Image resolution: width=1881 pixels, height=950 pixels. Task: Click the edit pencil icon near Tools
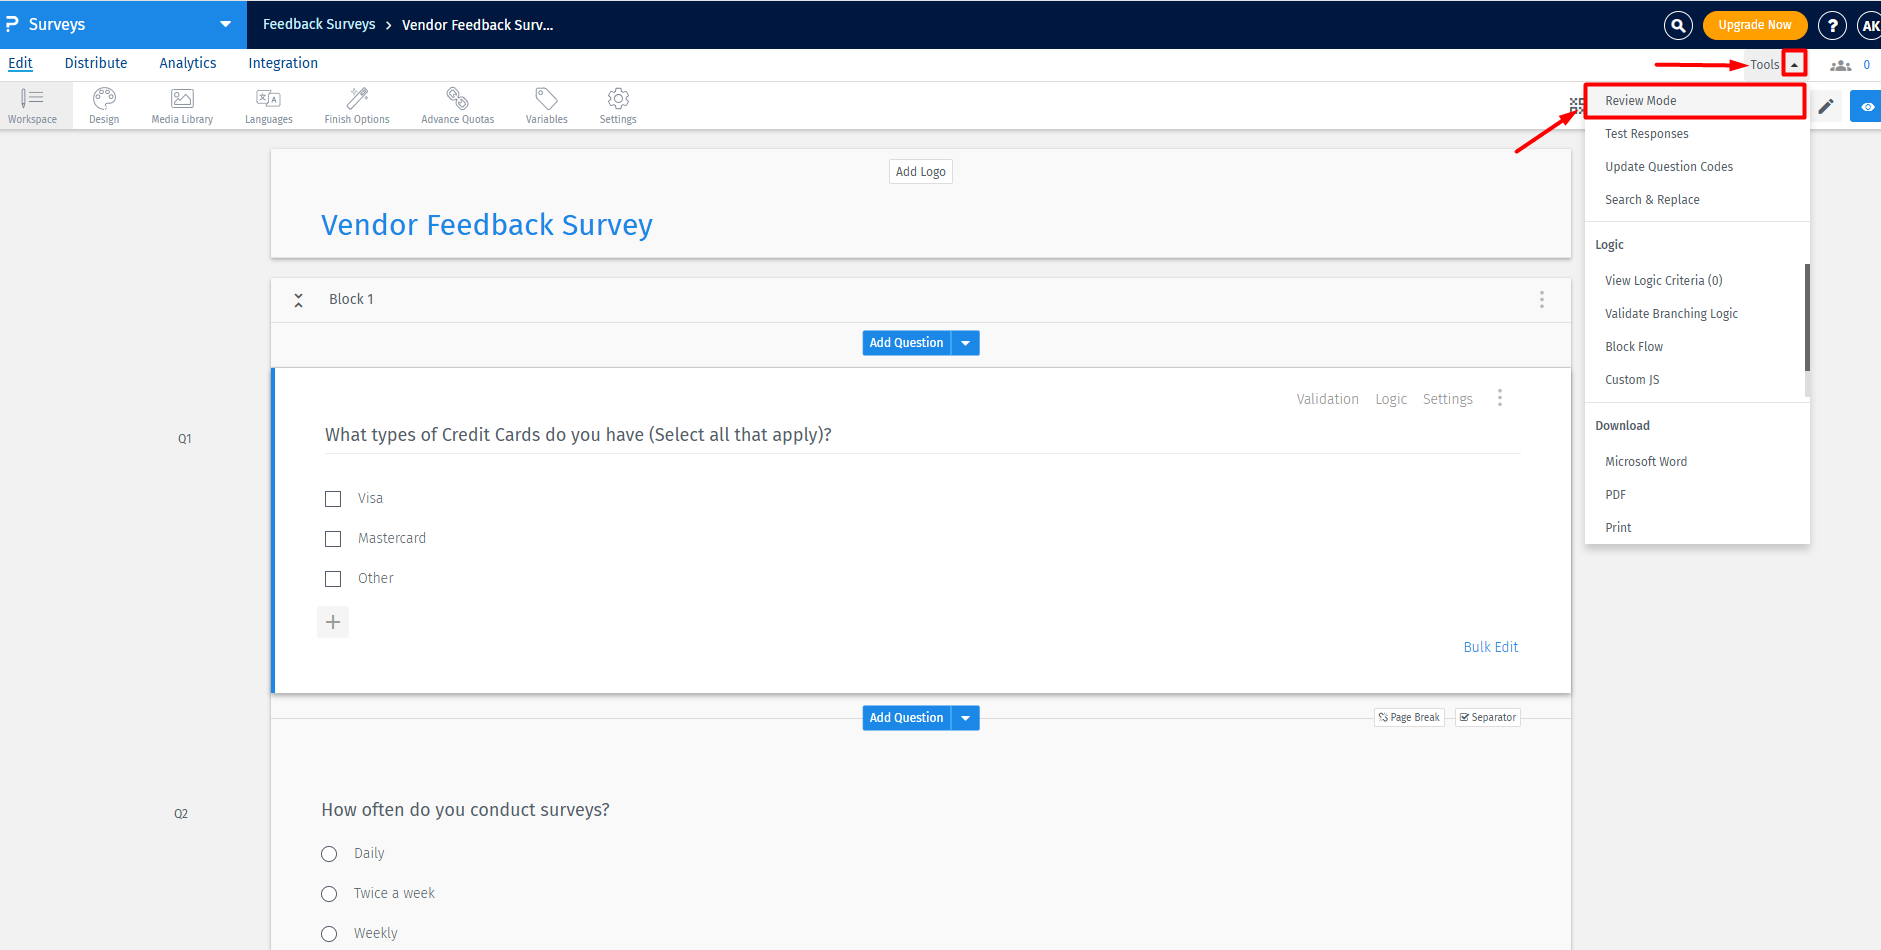pos(1827,105)
